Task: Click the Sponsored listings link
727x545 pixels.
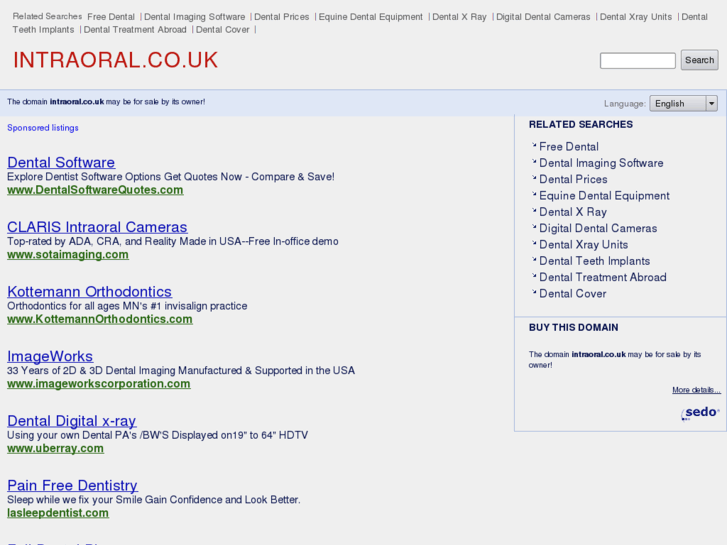Action: click(x=43, y=128)
